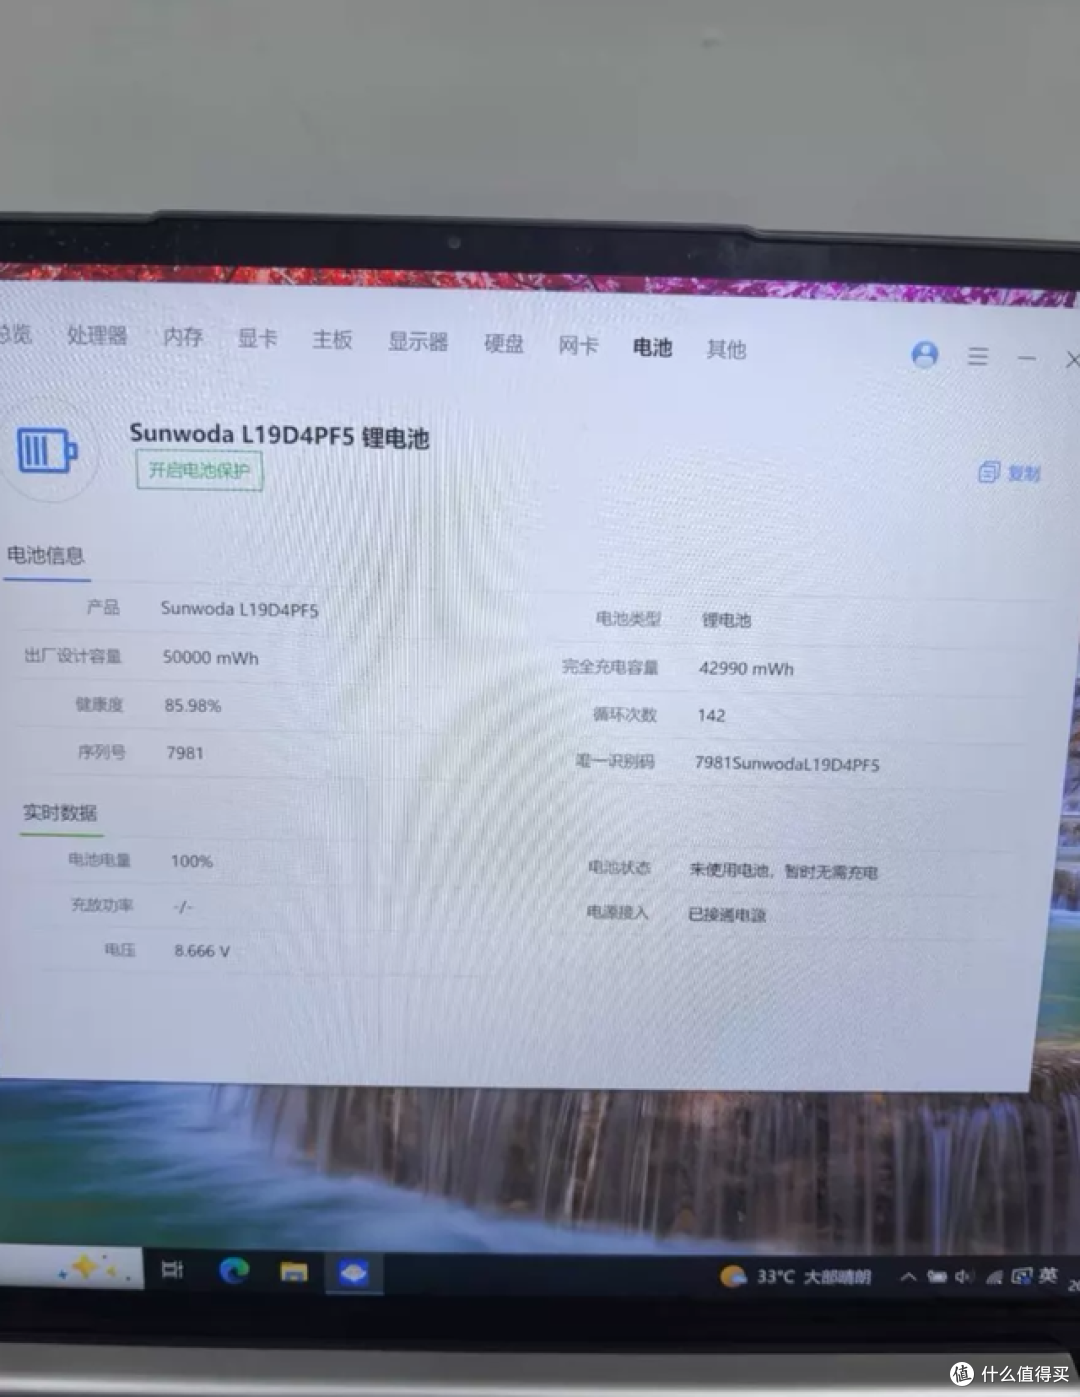Minimize the hardware info window
1080x1397 pixels.
(x=1027, y=358)
